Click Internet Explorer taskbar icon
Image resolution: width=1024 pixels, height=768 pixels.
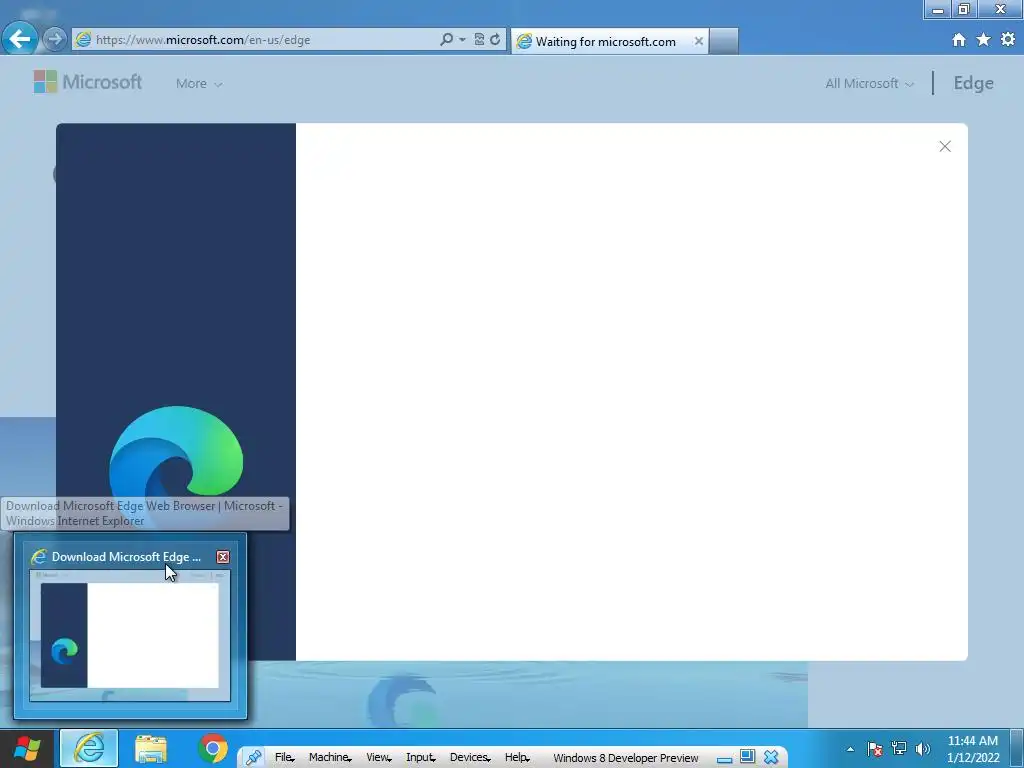(89, 748)
